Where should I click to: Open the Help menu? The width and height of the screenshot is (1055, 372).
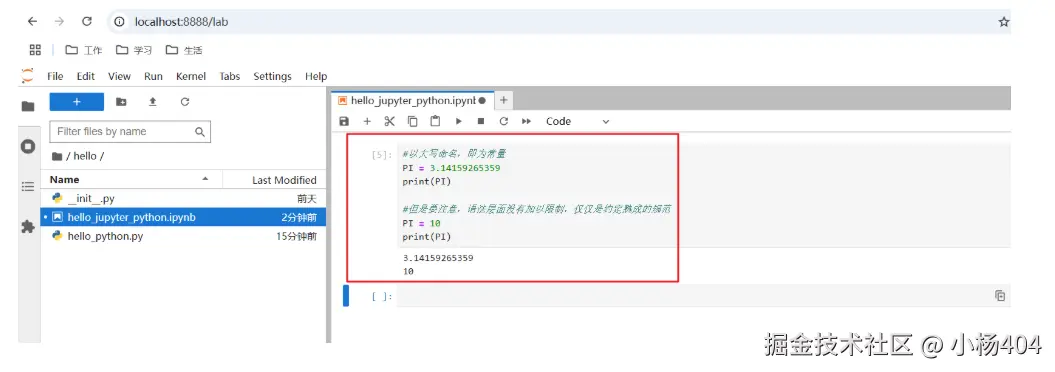pyautogui.click(x=316, y=76)
